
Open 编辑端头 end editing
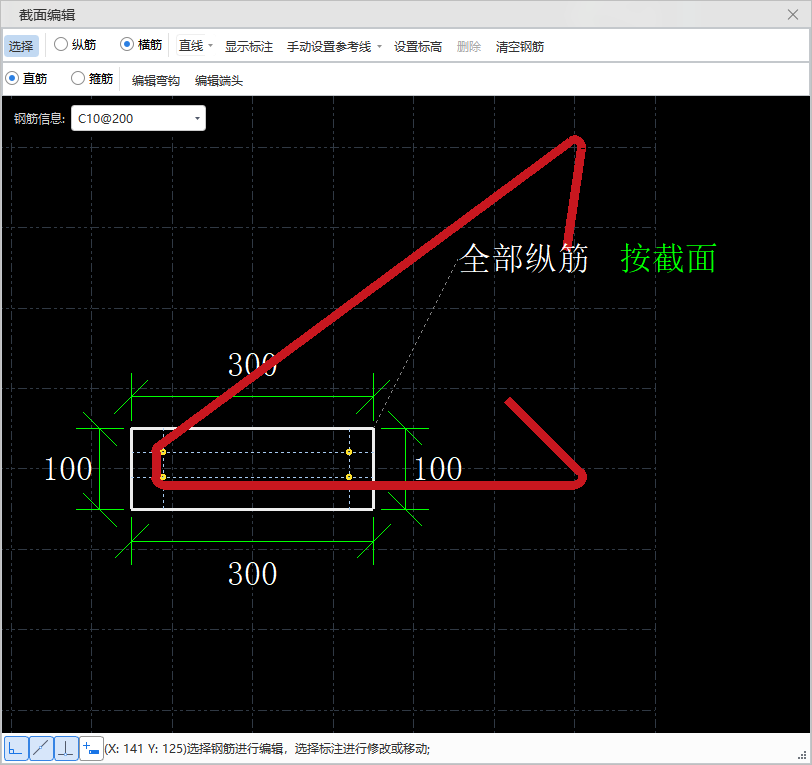point(219,80)
